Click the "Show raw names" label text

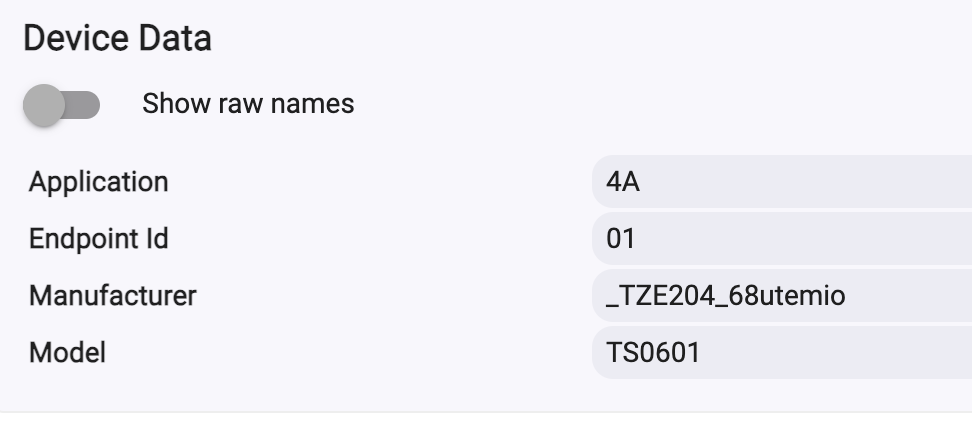click(x=248, y=104)
